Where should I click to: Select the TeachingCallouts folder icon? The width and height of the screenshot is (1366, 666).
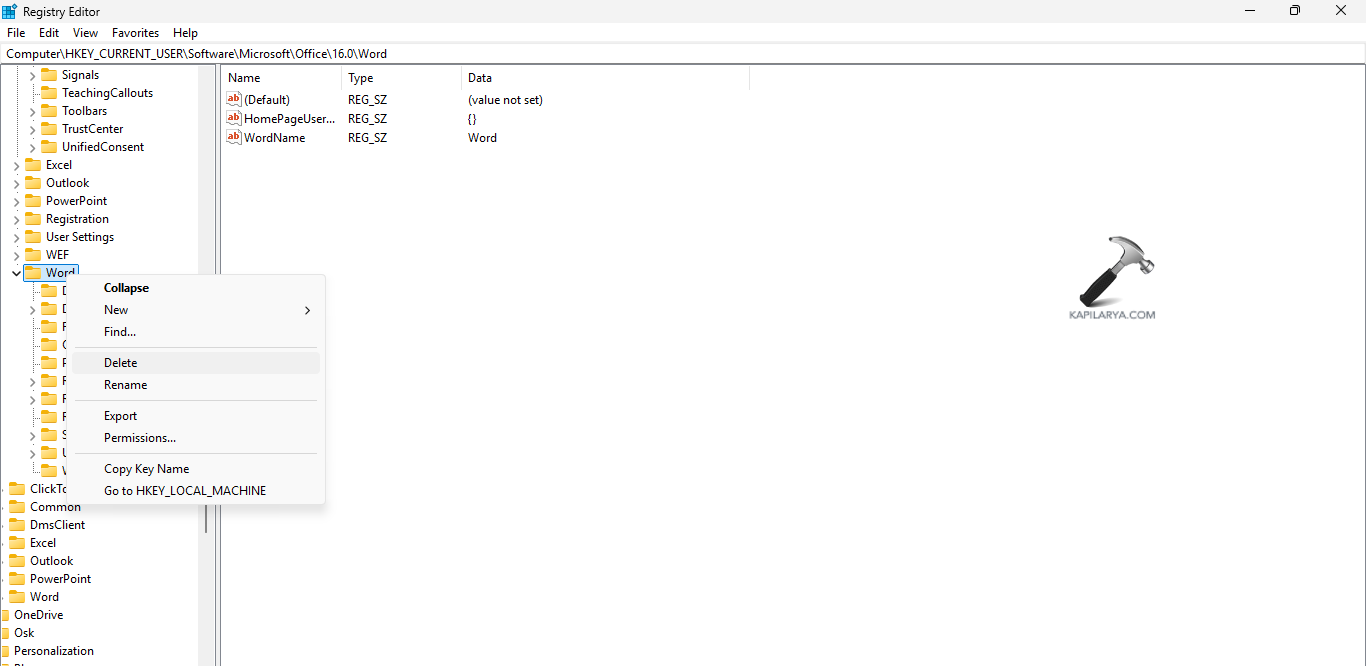(49, 93)
